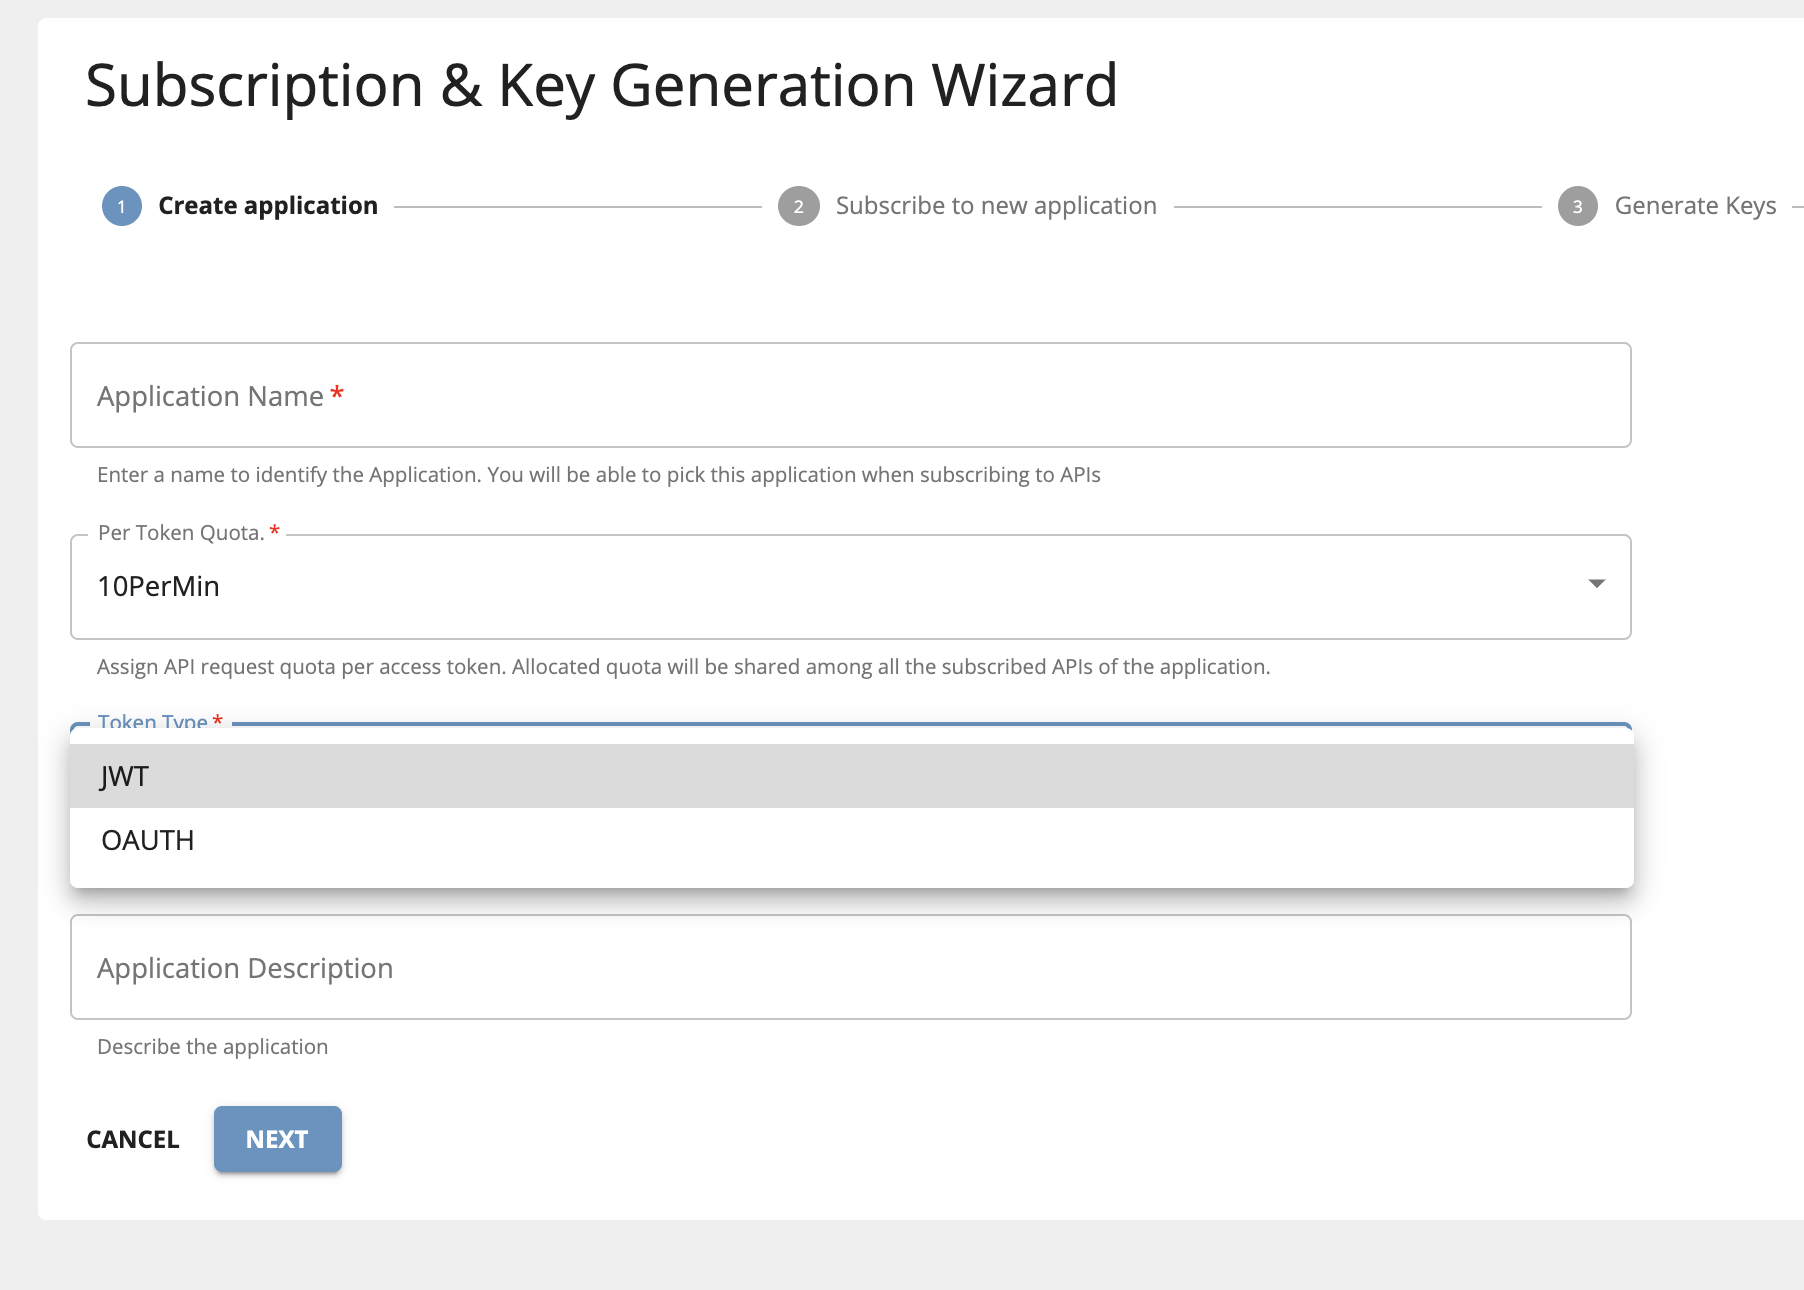Click the Subscription & Key Generation Wizard heading
This screenshot has height=1290, width=1804.
tap(601, 86)
